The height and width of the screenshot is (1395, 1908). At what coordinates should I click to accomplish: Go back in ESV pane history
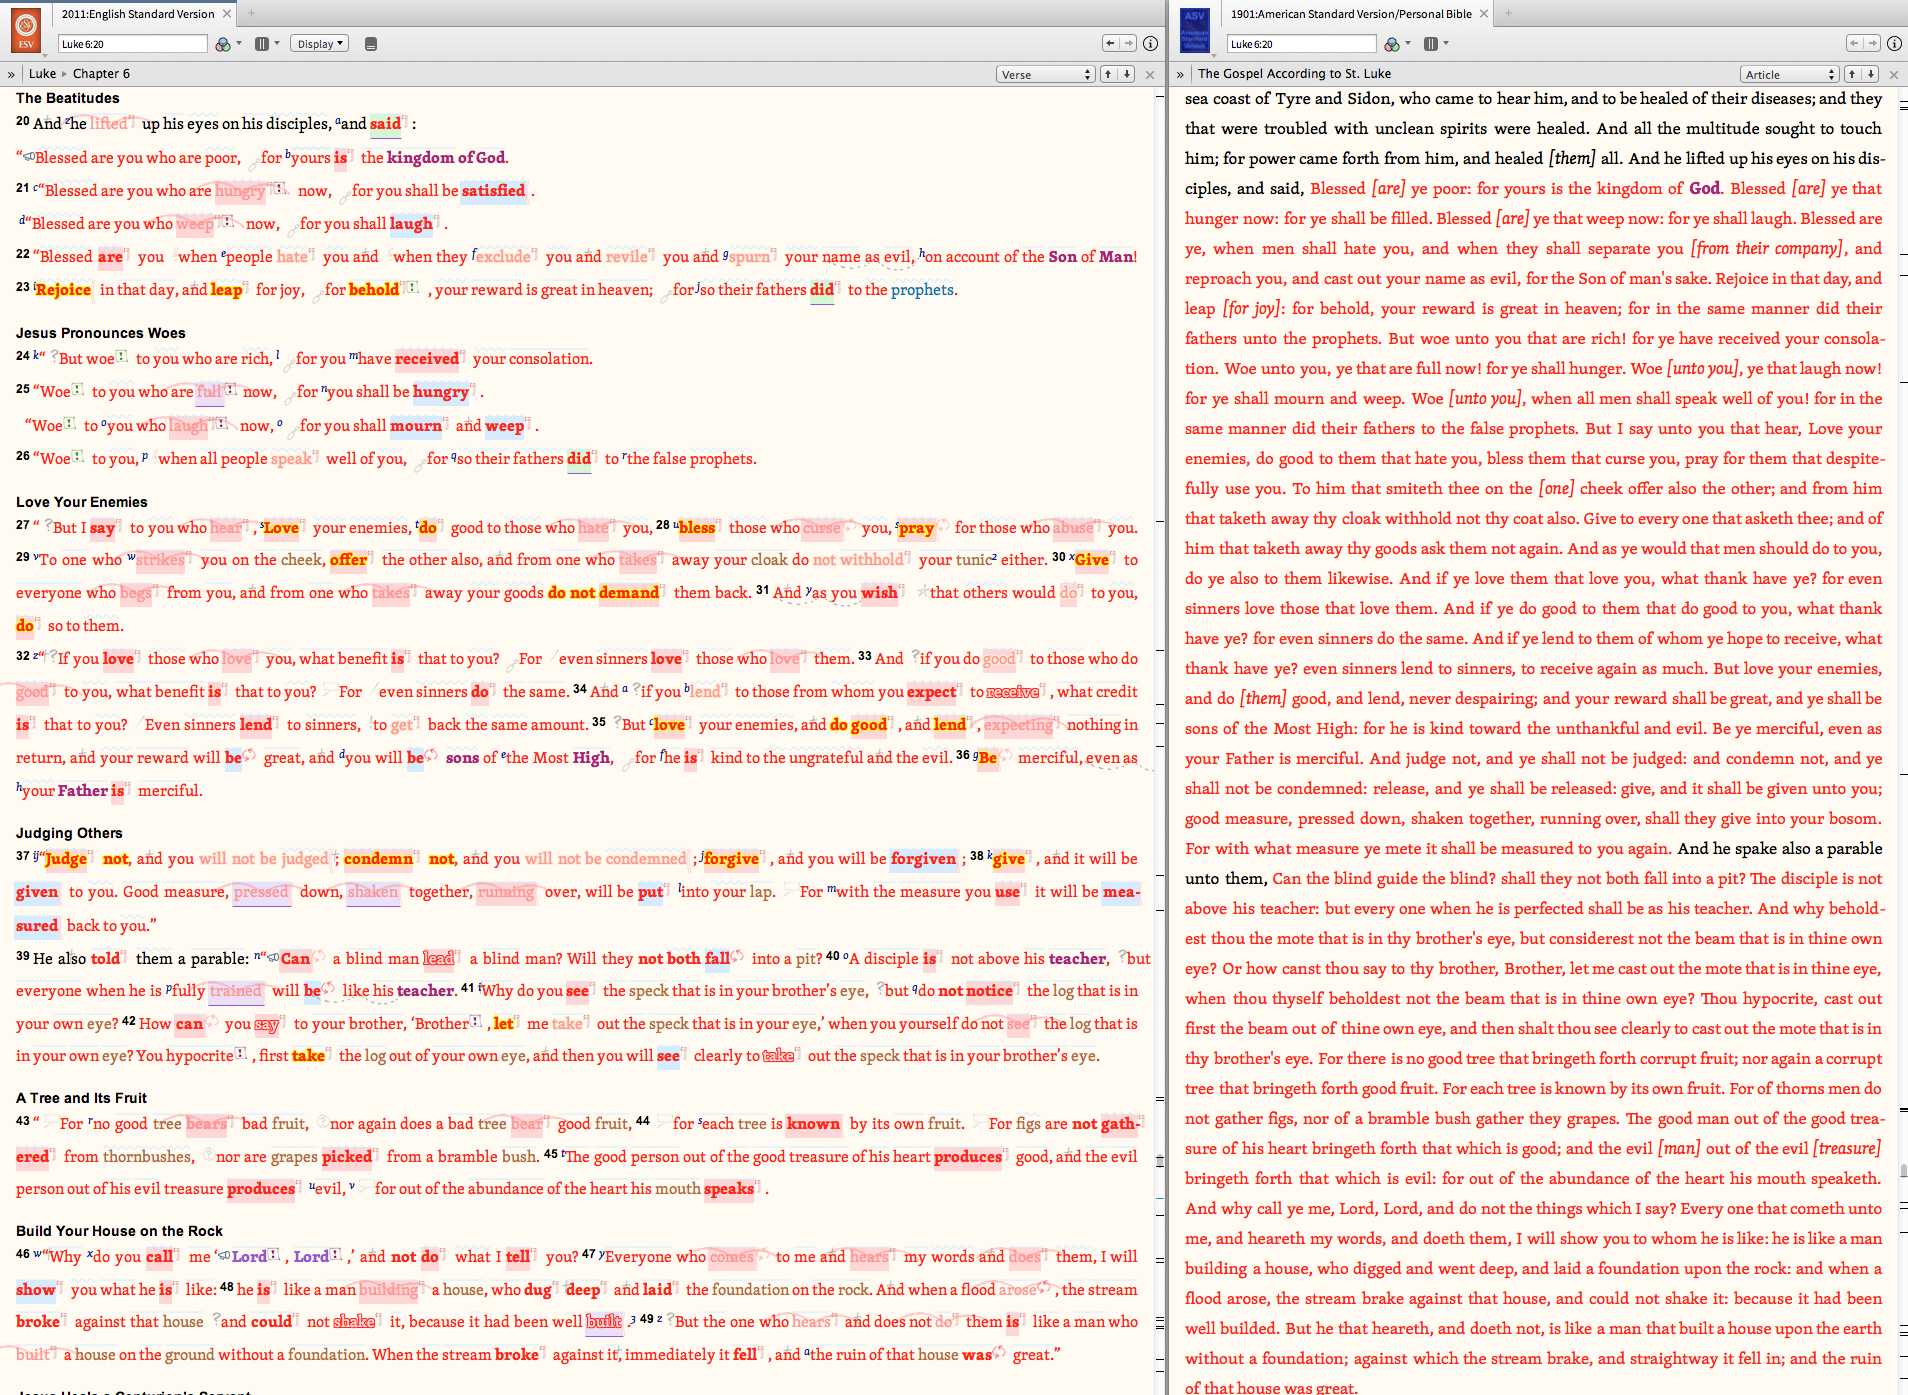click(1110, 43)
